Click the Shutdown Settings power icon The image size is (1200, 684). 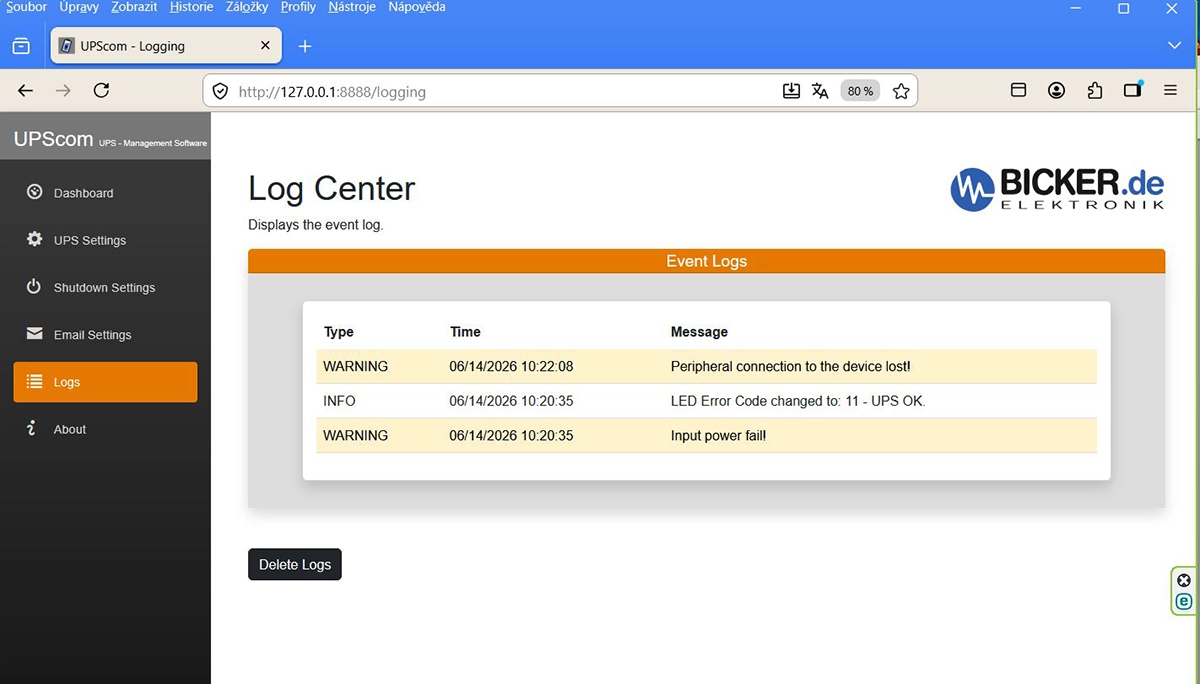[x=34, y=287]
